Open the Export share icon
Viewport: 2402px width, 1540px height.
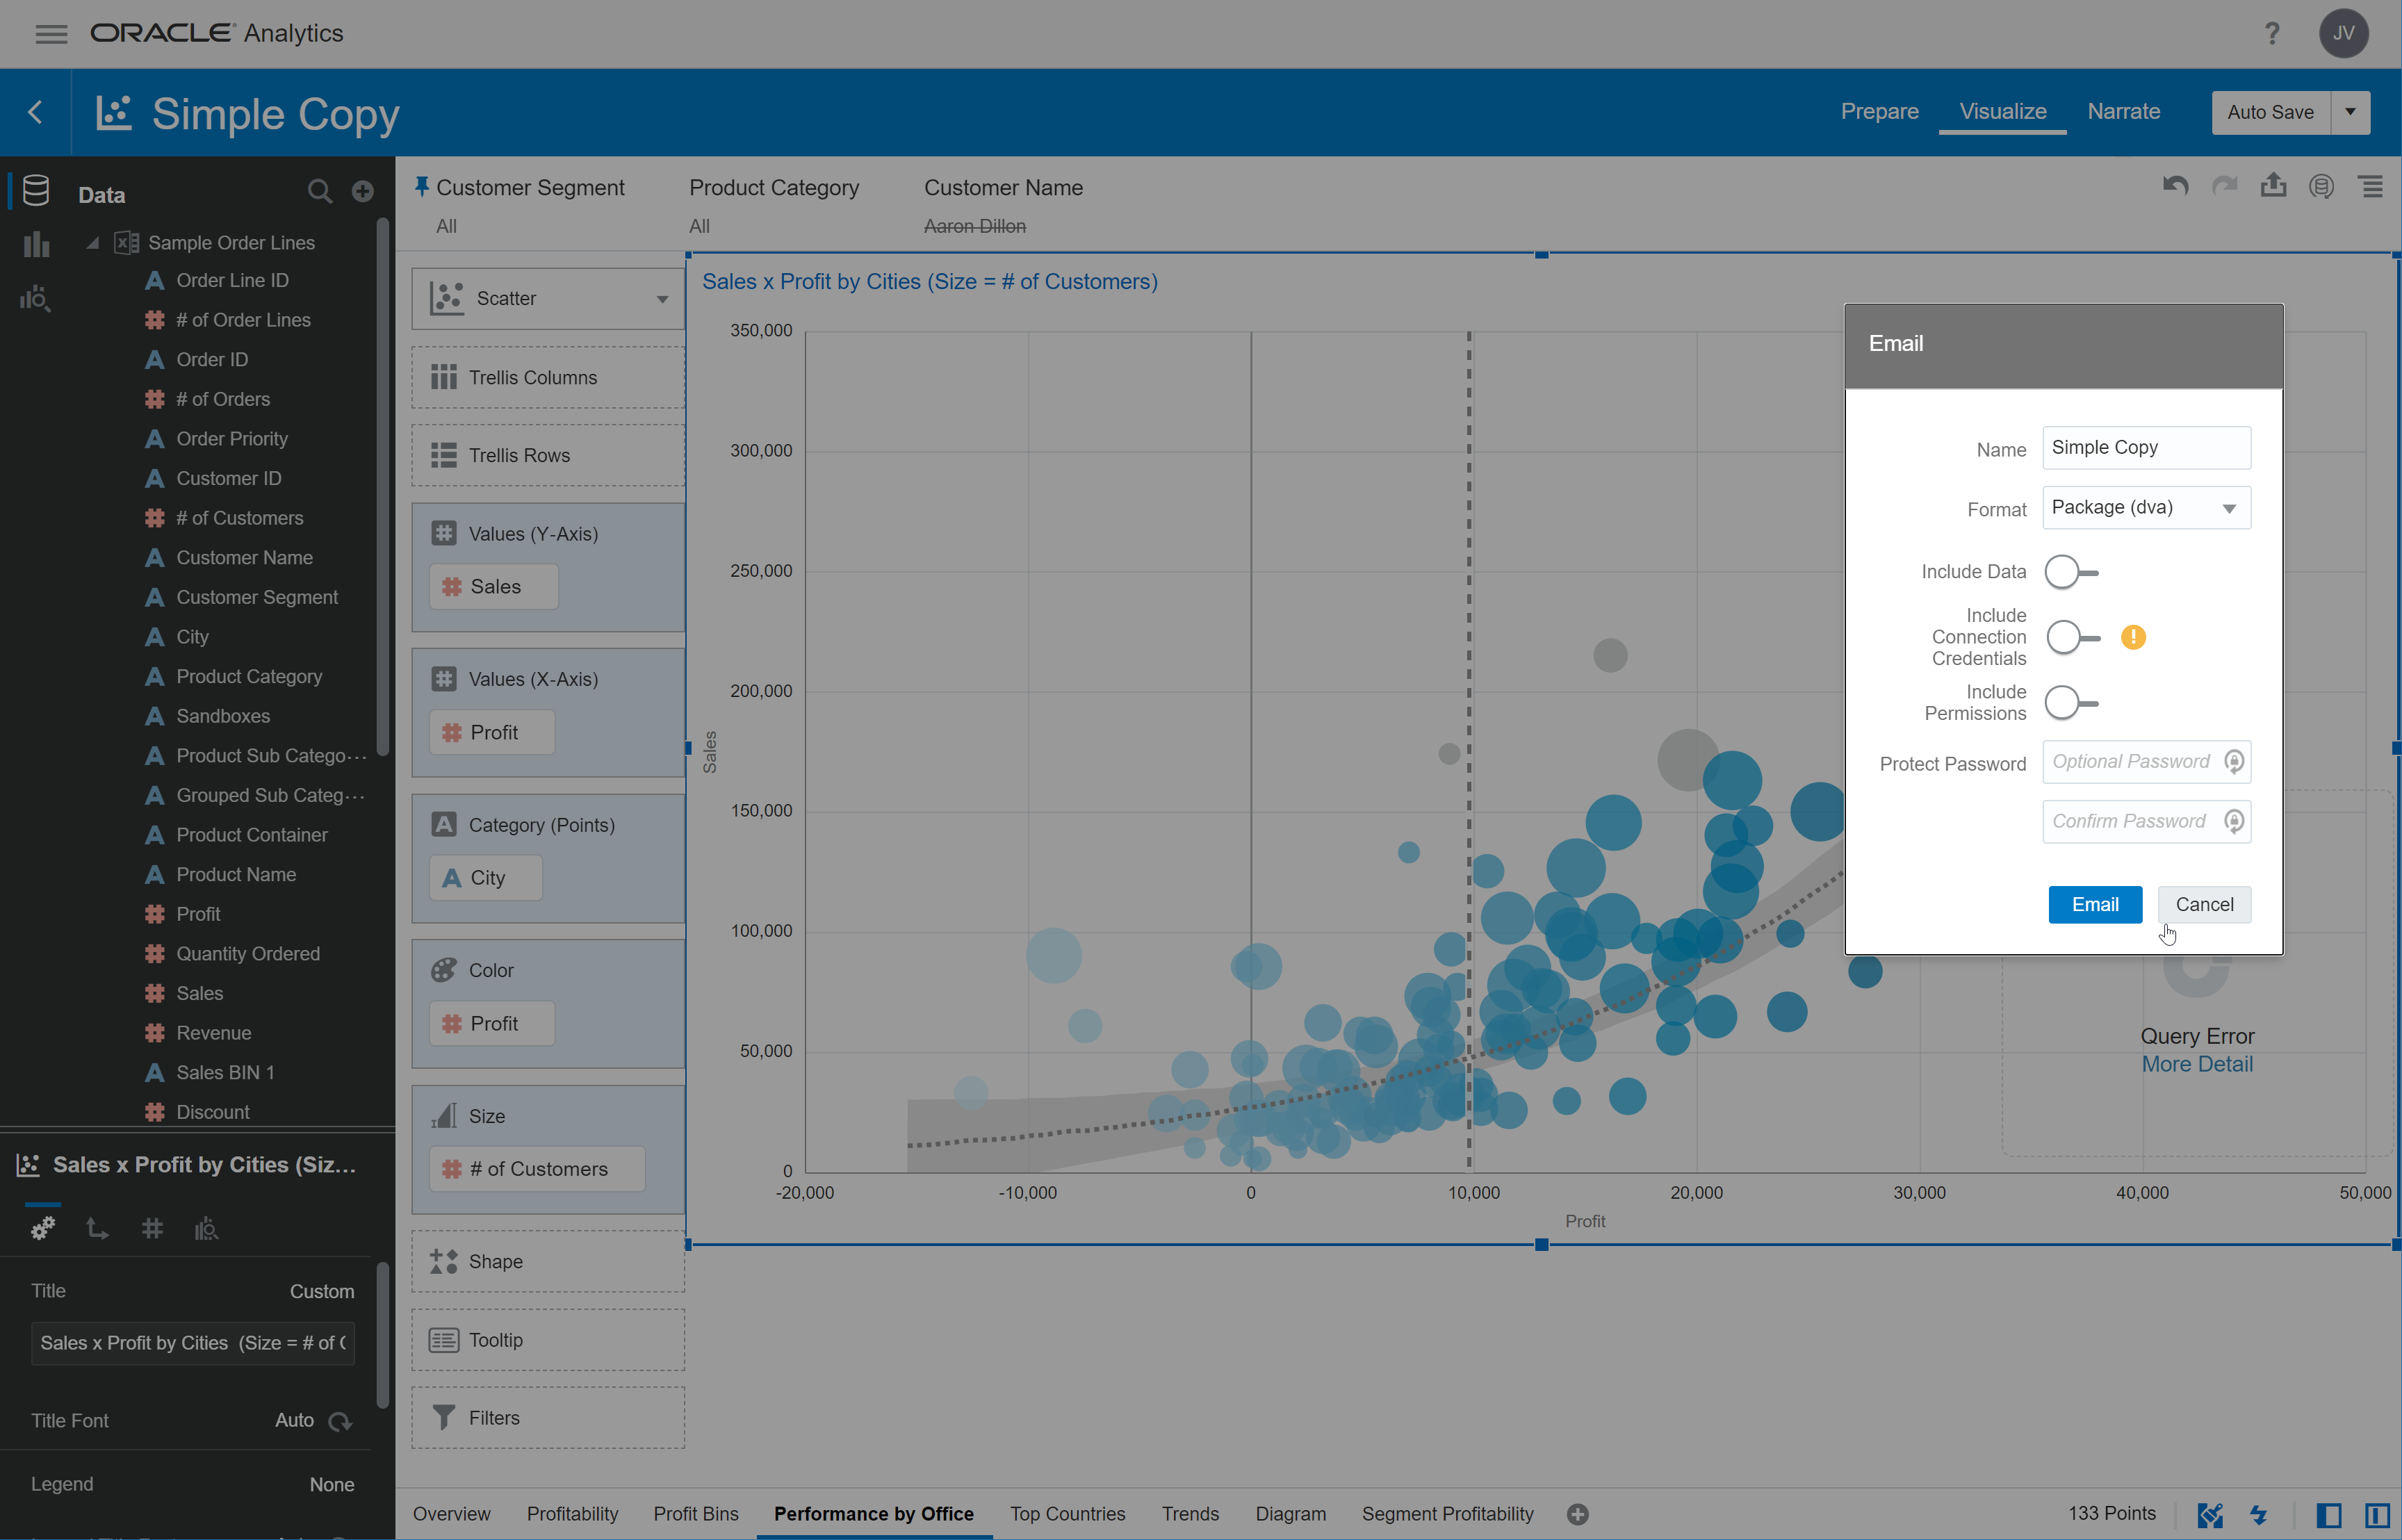click(x=2273, y=185)
